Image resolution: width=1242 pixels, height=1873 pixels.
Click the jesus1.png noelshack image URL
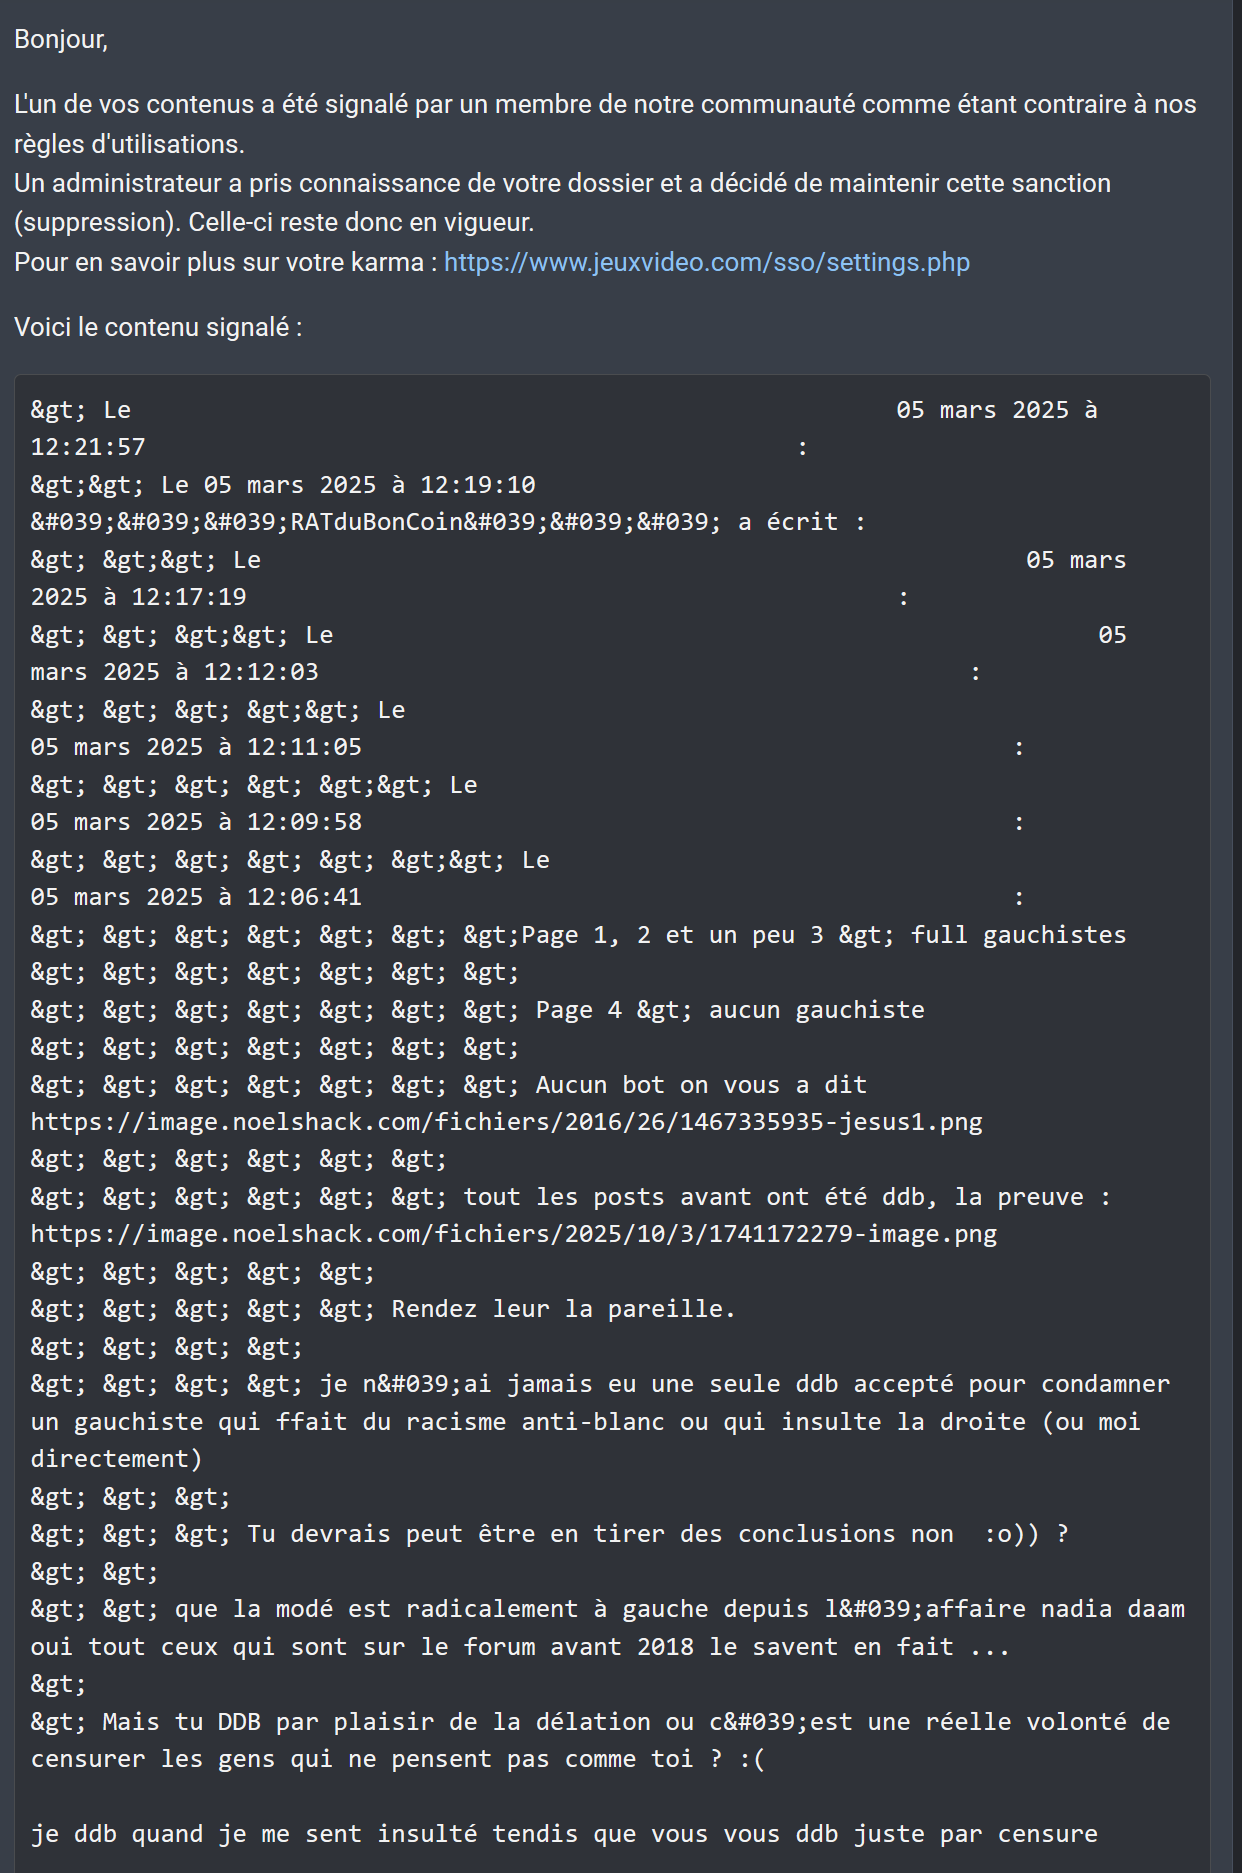tap(506, 1122)
